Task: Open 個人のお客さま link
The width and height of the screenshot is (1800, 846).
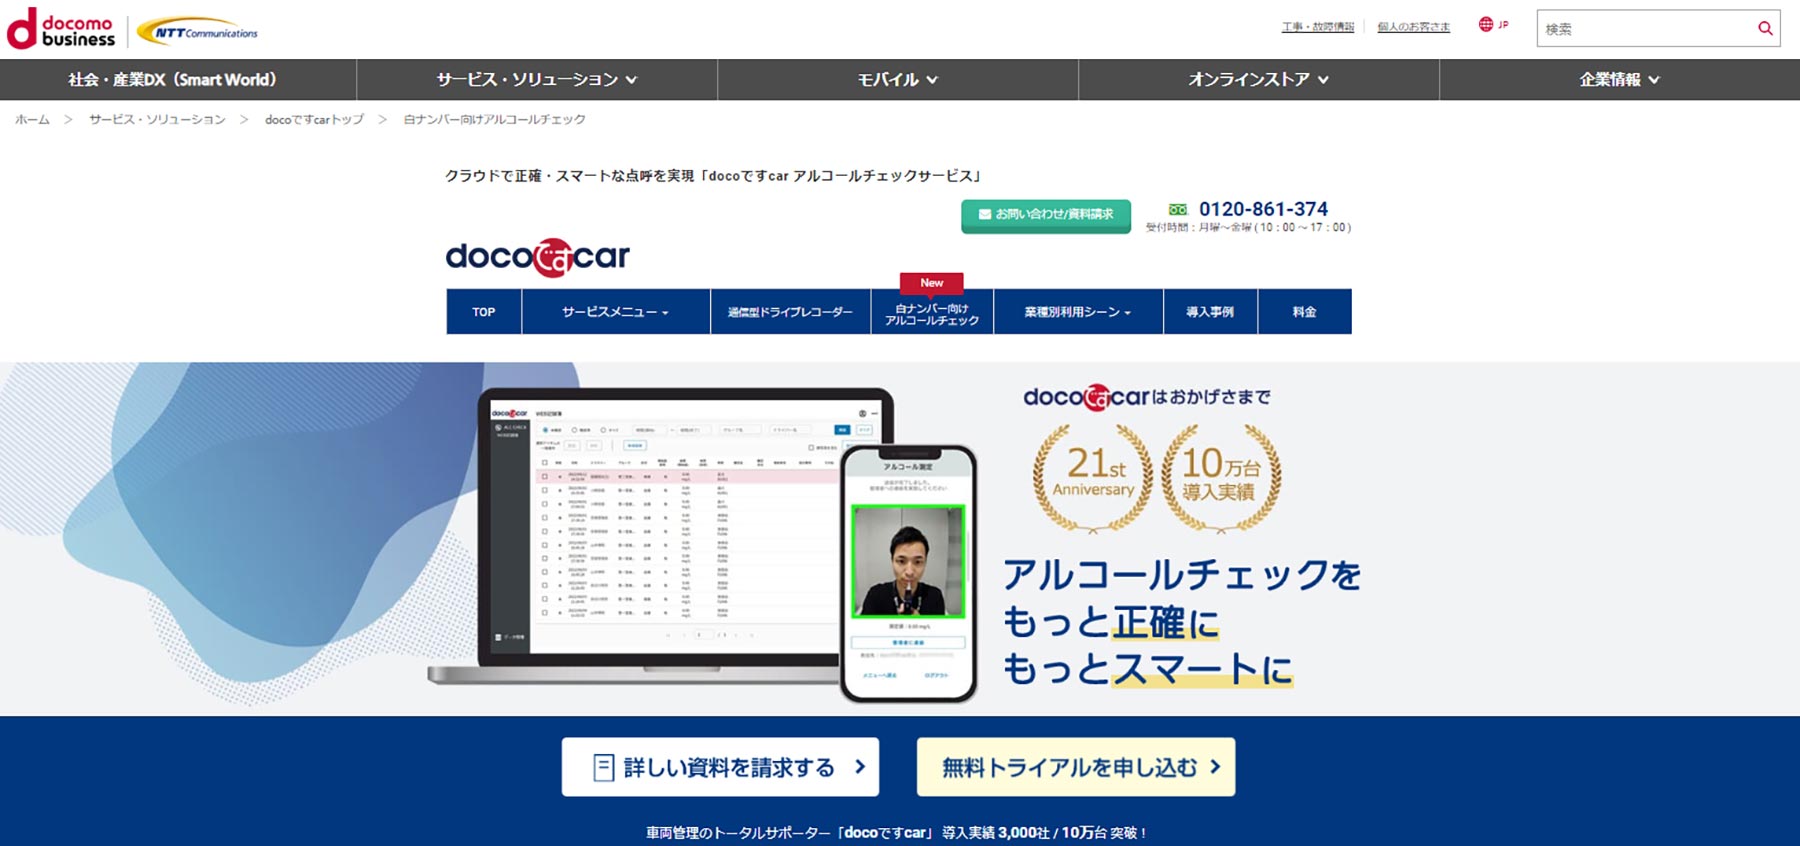Action: click(x=1413, y=27)
